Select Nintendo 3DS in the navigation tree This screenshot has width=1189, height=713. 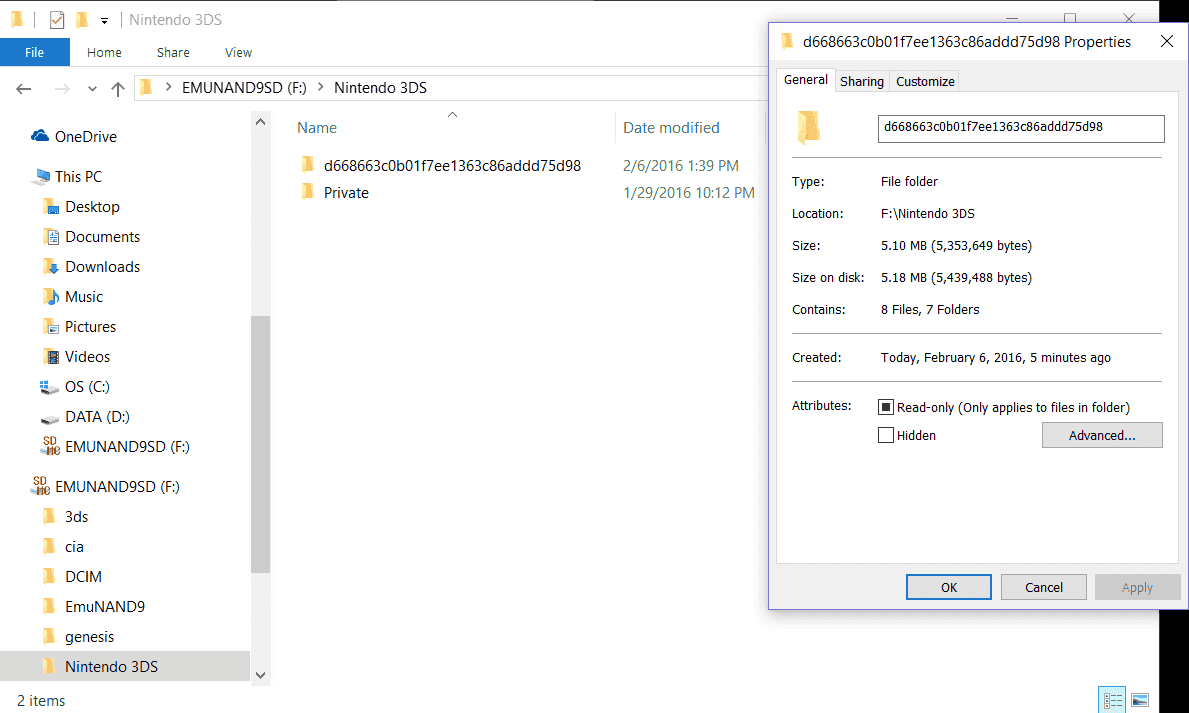[x=124, y=667]
